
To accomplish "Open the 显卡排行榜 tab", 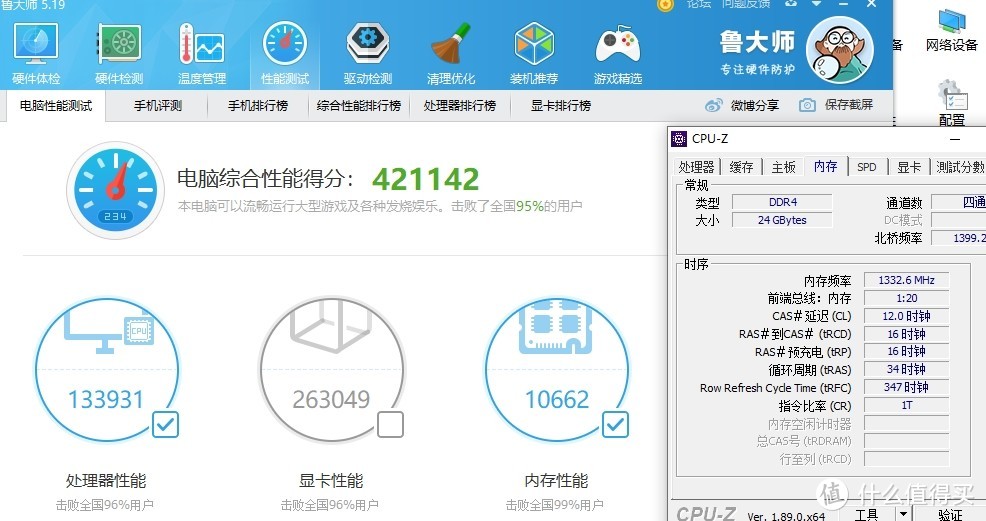I will (x=560, y=106).
